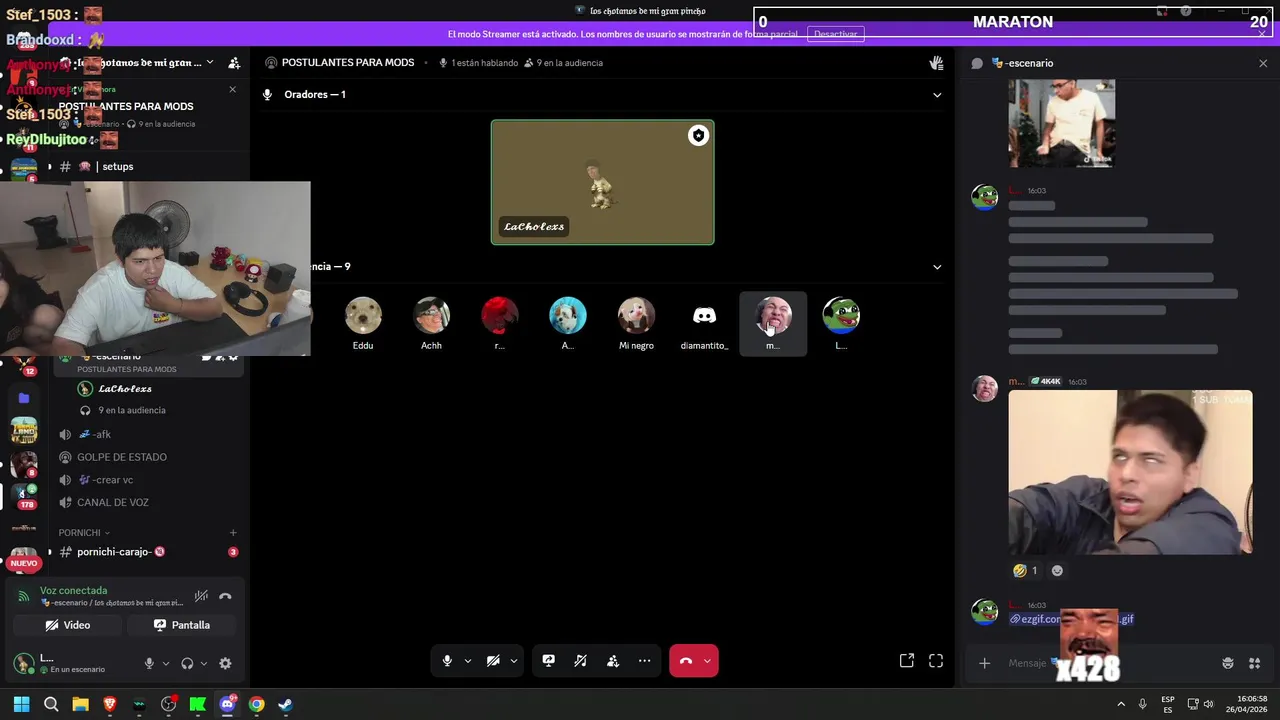This screenshot has width=1280, height=720.
Task: Turn on camera in stage controls
Action: pyautogui.click(x=493, y=661)
